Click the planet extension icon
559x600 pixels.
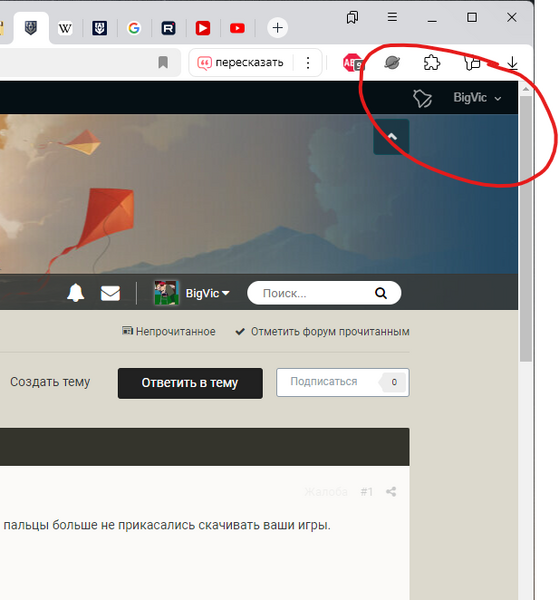(x=392, y=62)
